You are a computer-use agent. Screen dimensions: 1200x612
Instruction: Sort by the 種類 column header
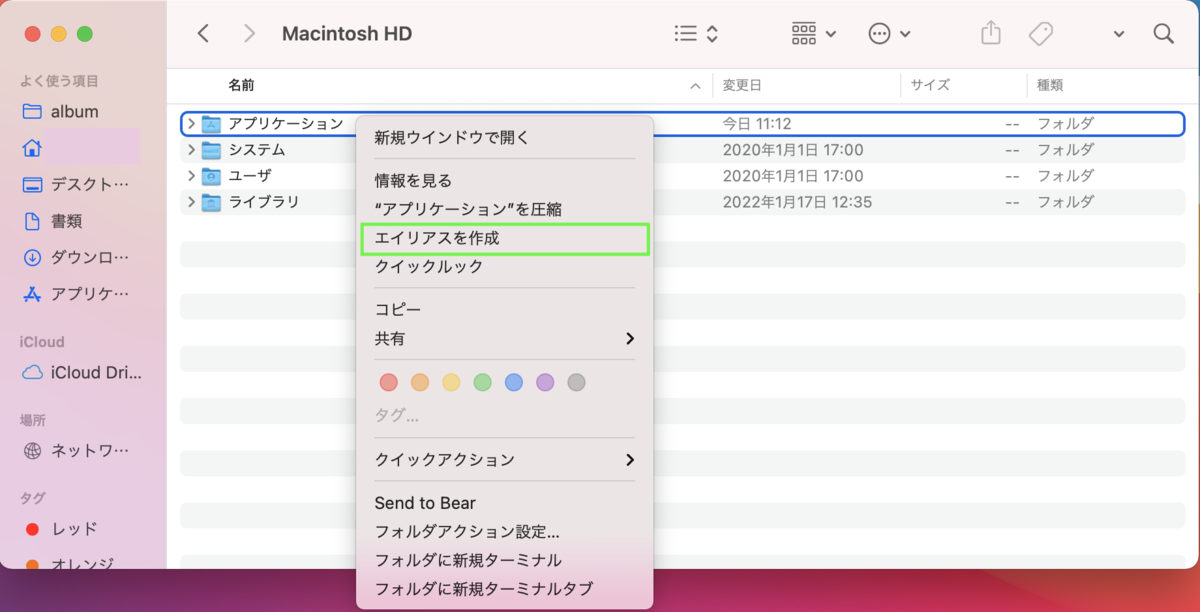[1050, 86]
